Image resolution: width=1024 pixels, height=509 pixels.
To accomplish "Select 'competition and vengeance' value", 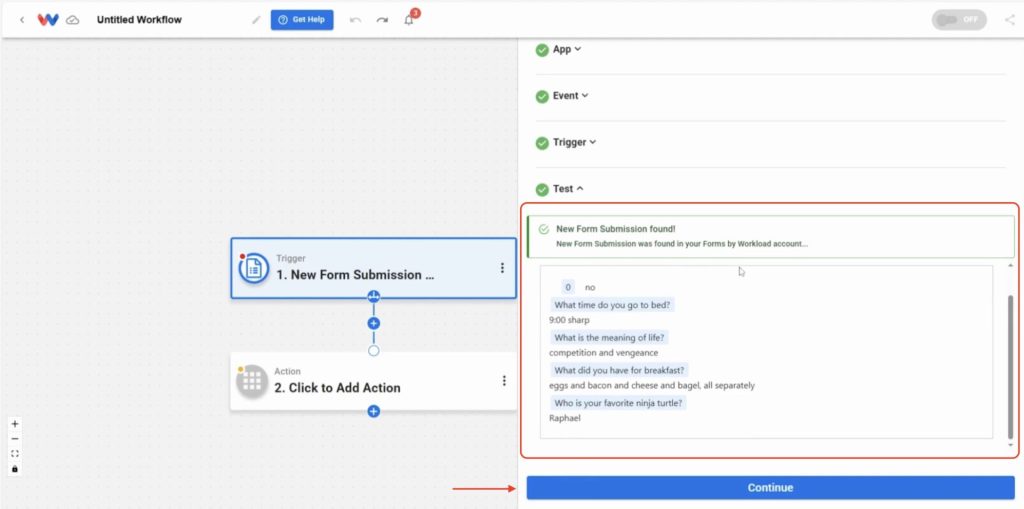I will pyautogui.click(x=603, y=353).
